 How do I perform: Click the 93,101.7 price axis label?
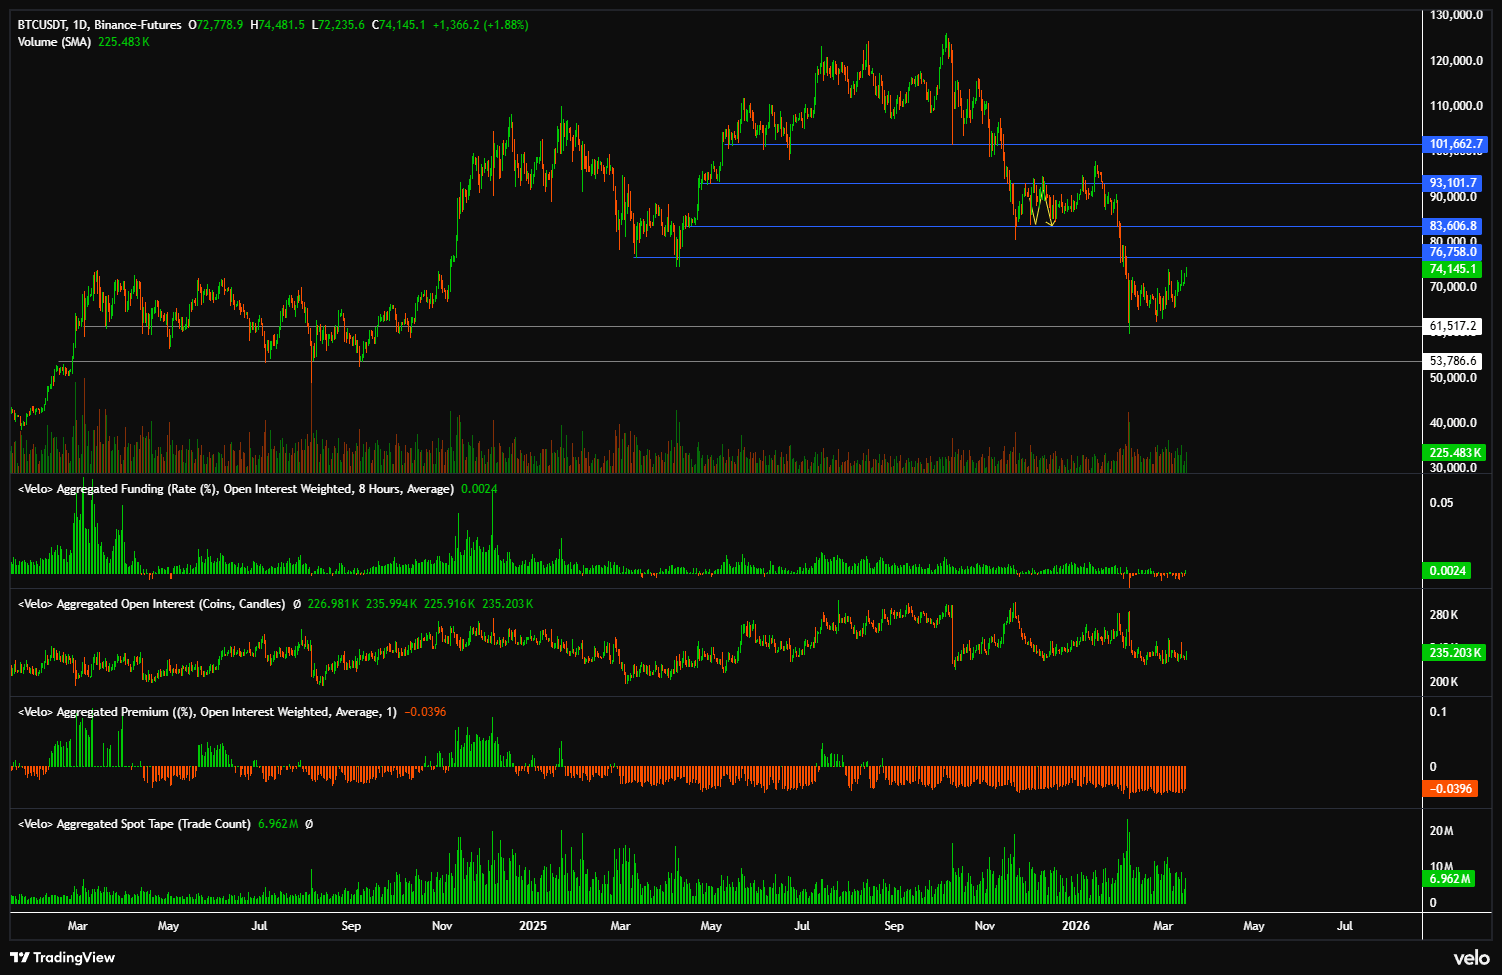[1453, 183]
